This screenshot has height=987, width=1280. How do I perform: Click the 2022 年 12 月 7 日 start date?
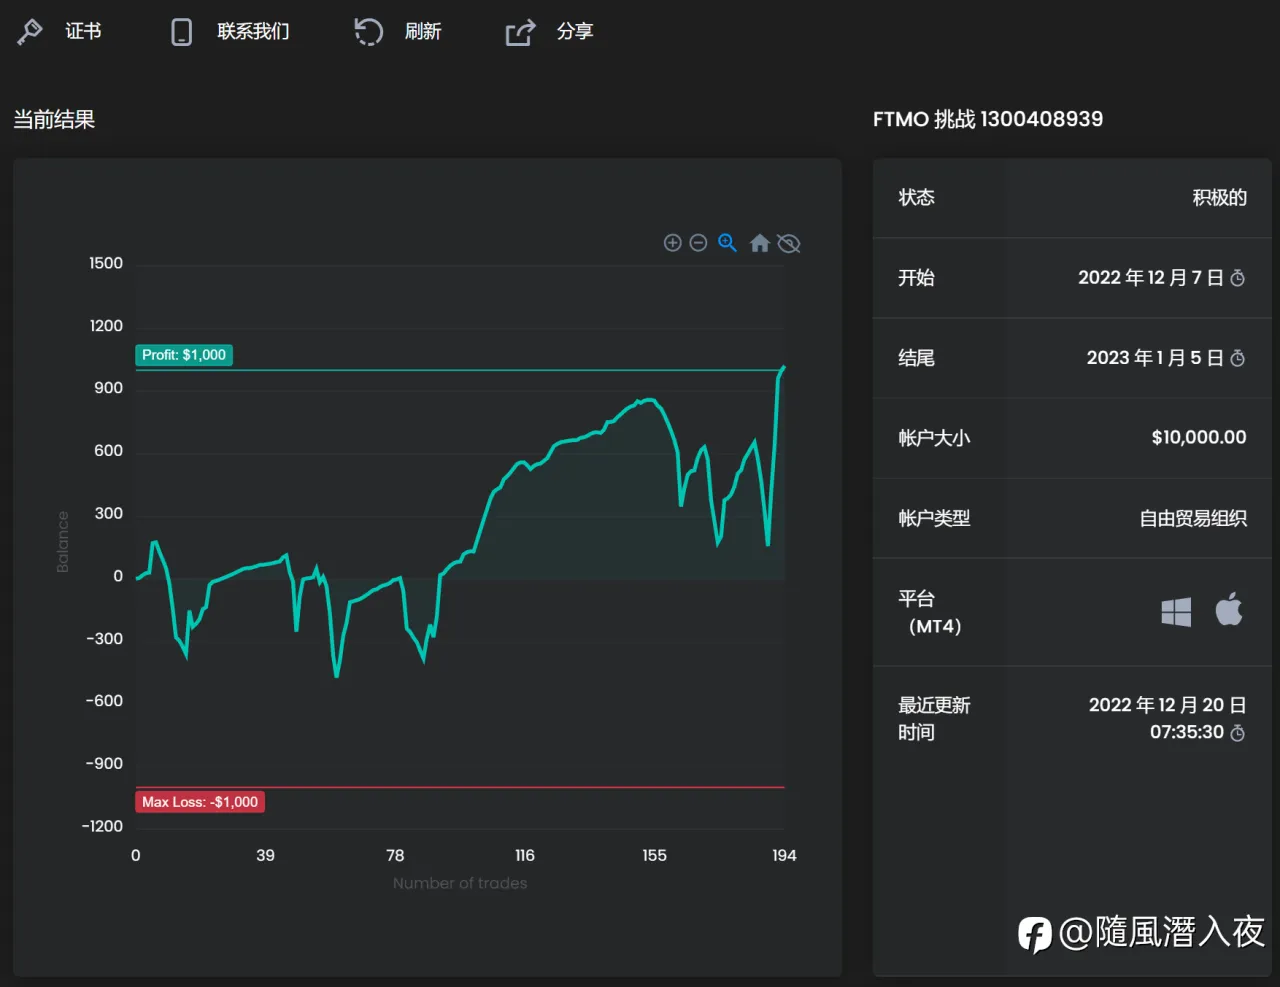point(1150,278)
